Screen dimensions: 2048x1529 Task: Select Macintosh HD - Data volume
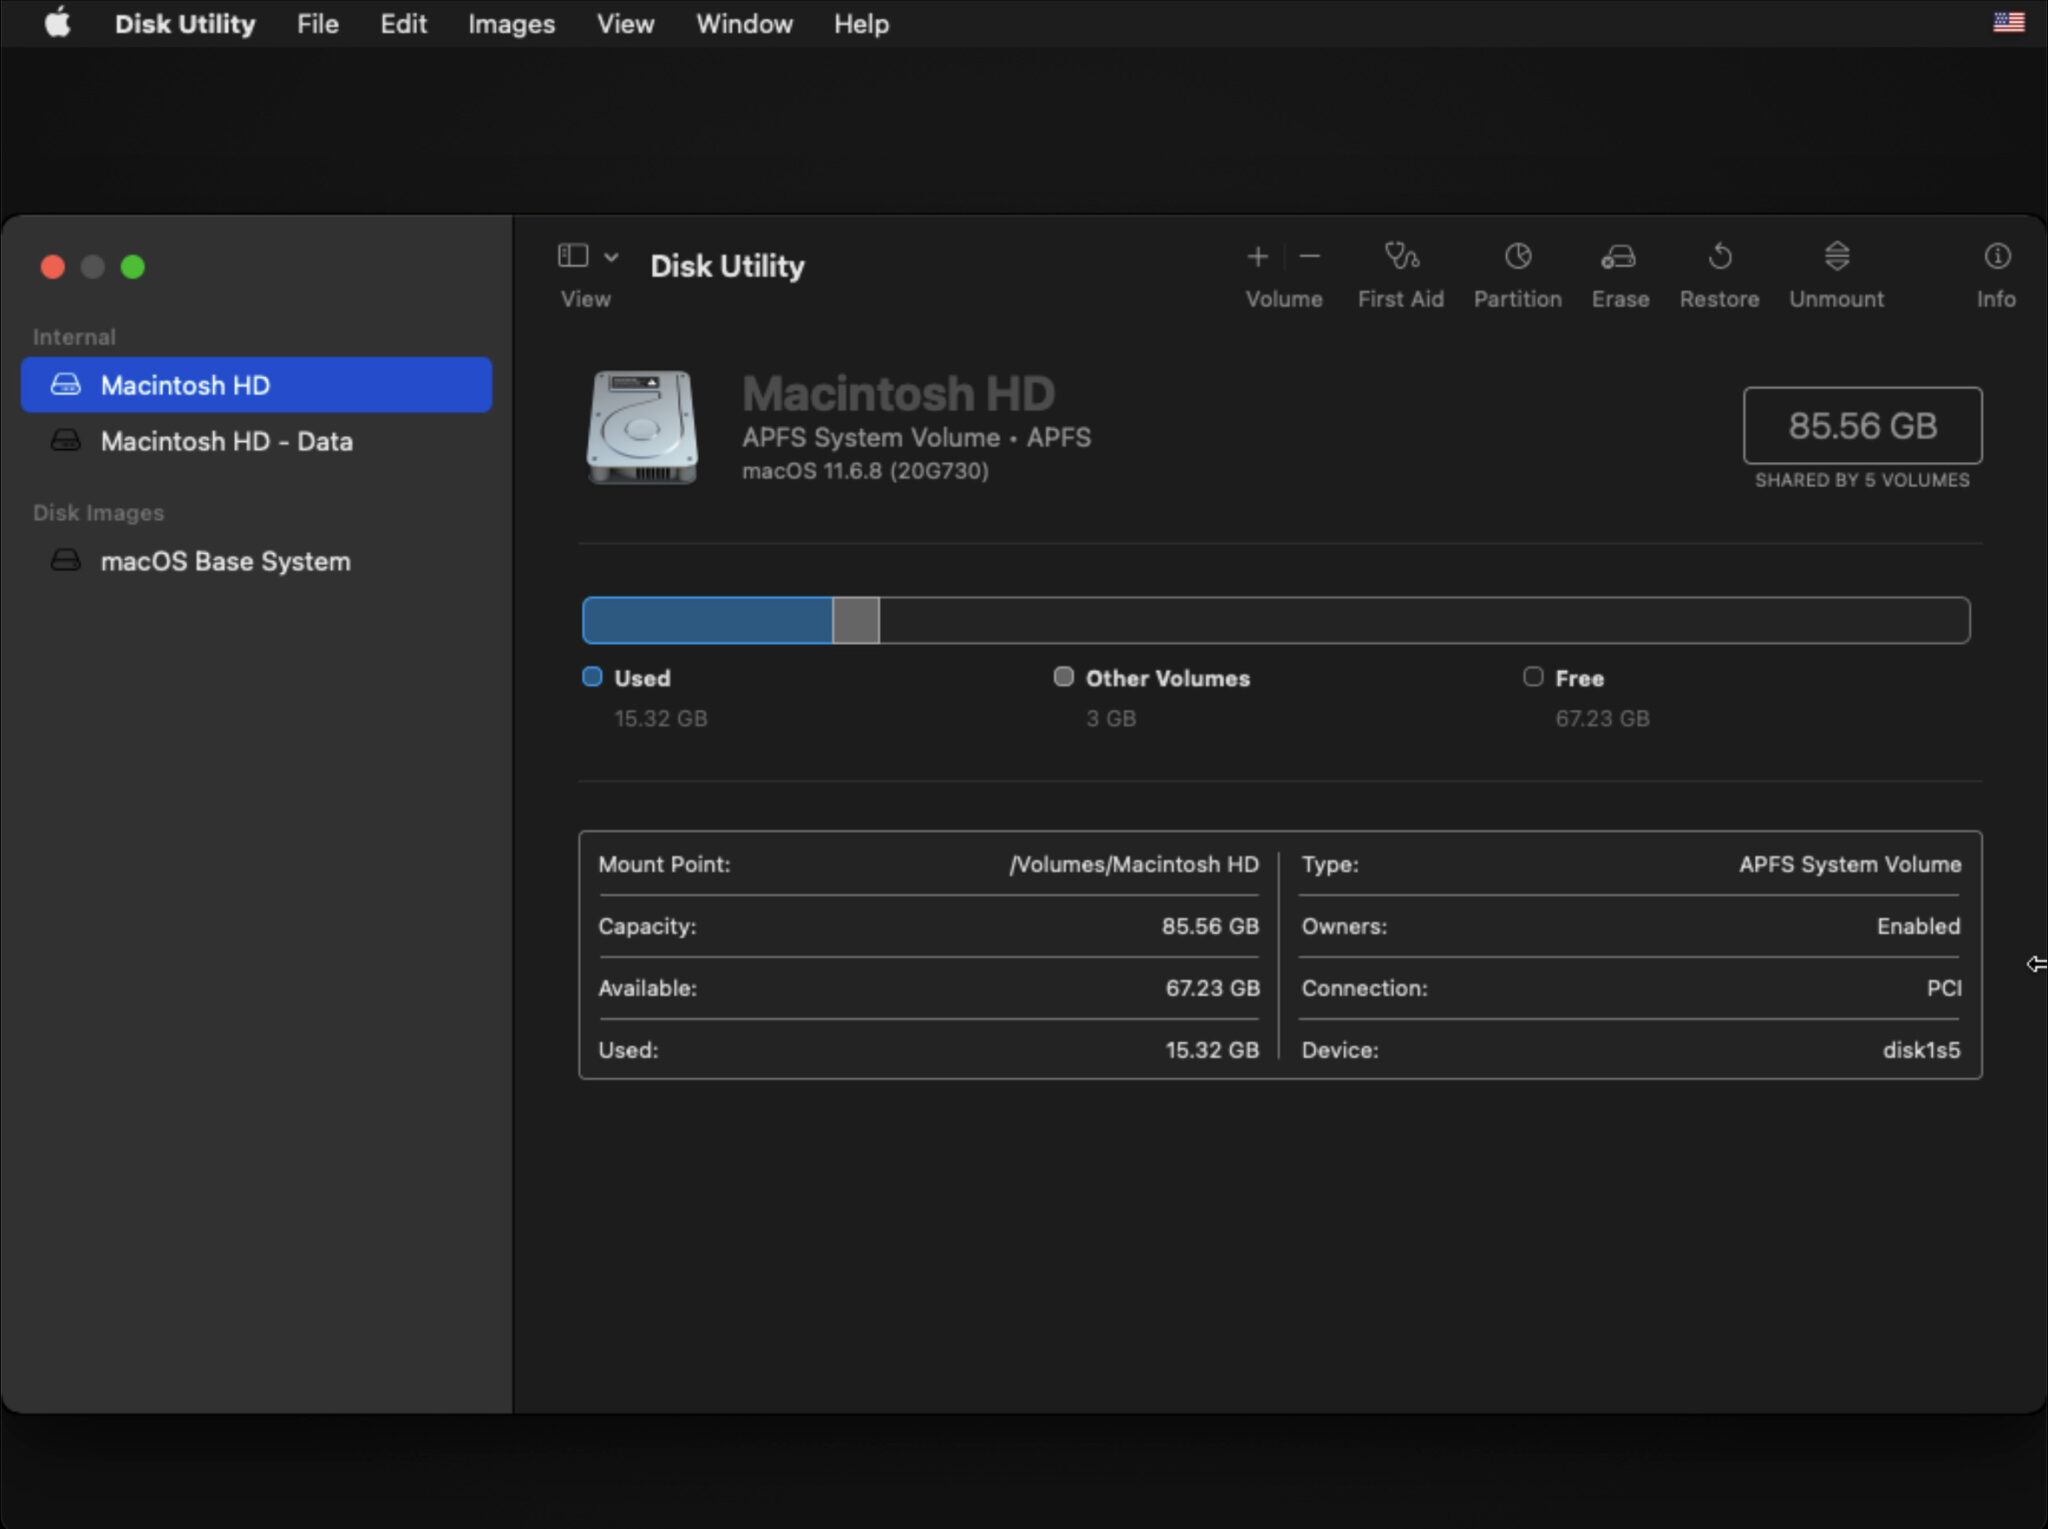pos(226,441)
